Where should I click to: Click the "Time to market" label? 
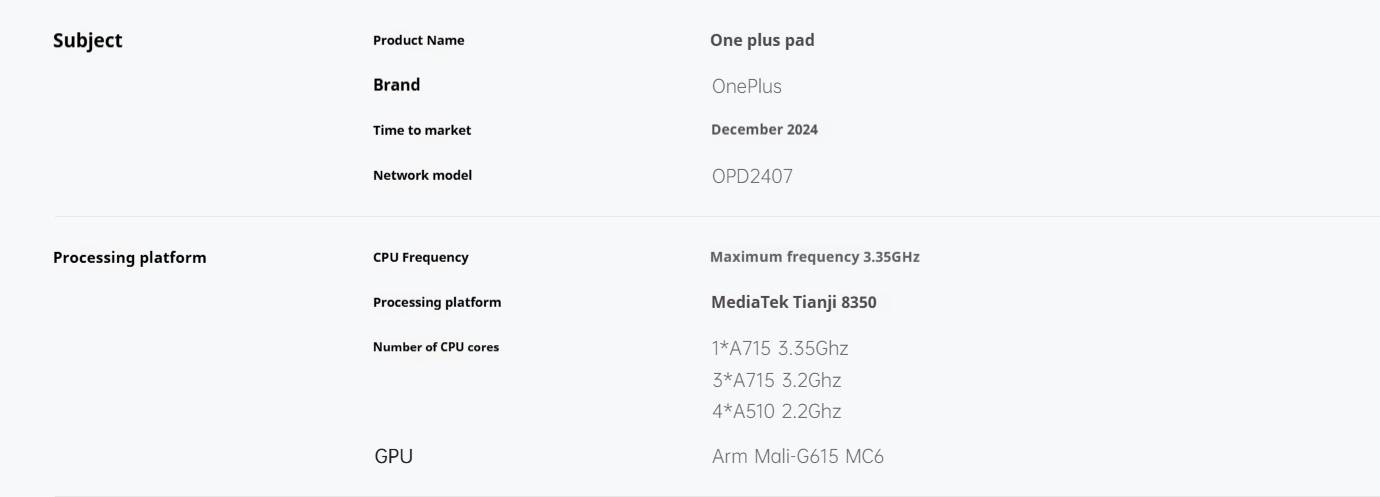(x=421, y=130)
